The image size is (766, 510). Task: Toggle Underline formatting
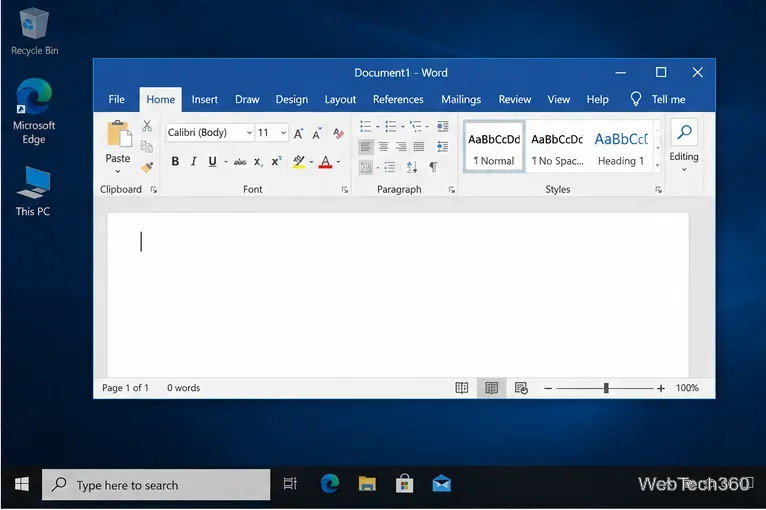click(x=212, y=162)
